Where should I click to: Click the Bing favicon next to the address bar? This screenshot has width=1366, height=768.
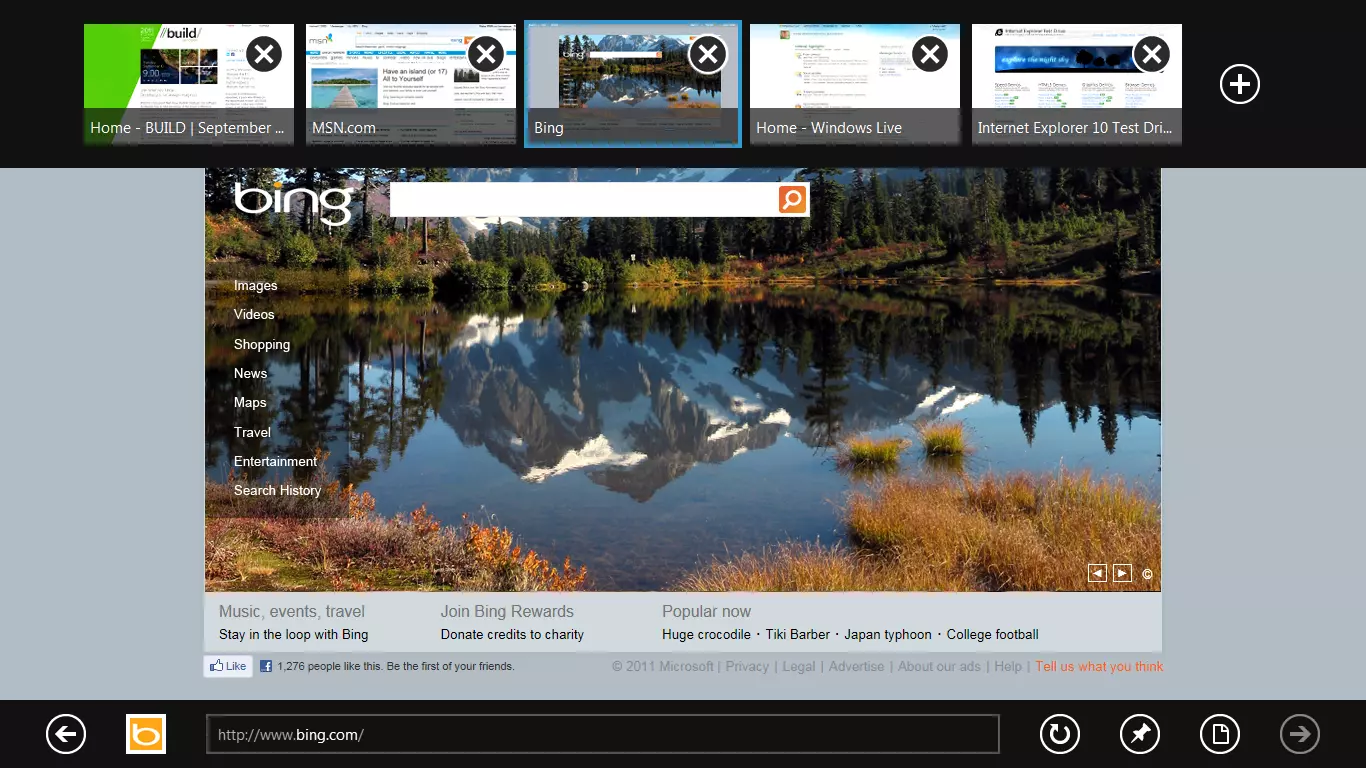[145, 733]
